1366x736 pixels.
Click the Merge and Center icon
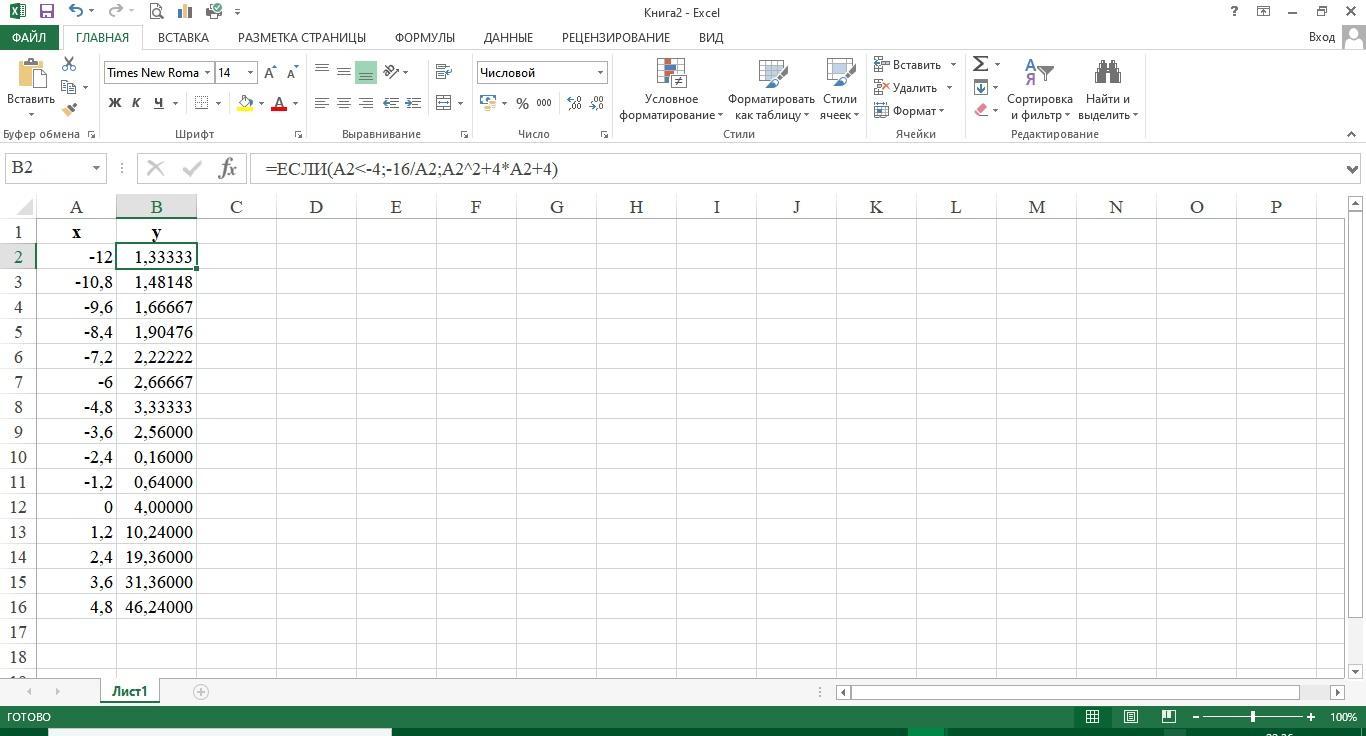tap(444, 103)
